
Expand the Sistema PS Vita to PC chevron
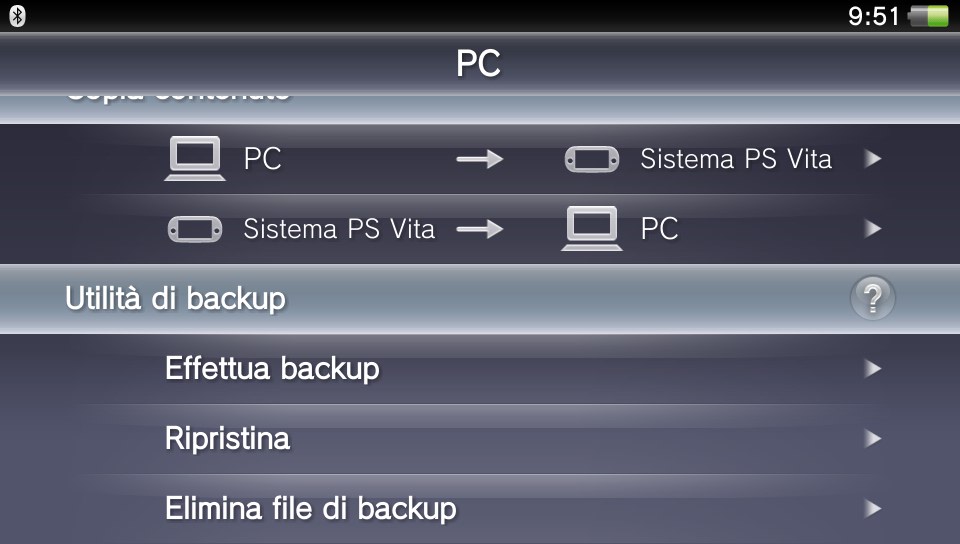(872, 229)
